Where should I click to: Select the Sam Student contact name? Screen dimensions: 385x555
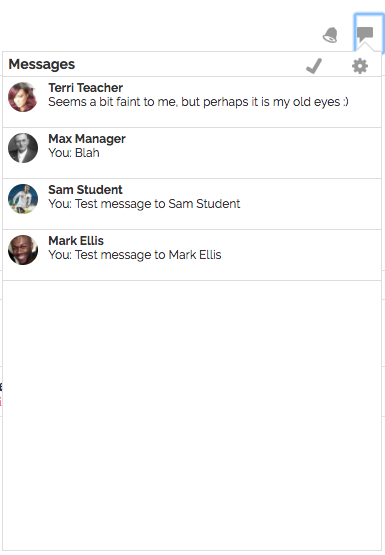point(85,190)
